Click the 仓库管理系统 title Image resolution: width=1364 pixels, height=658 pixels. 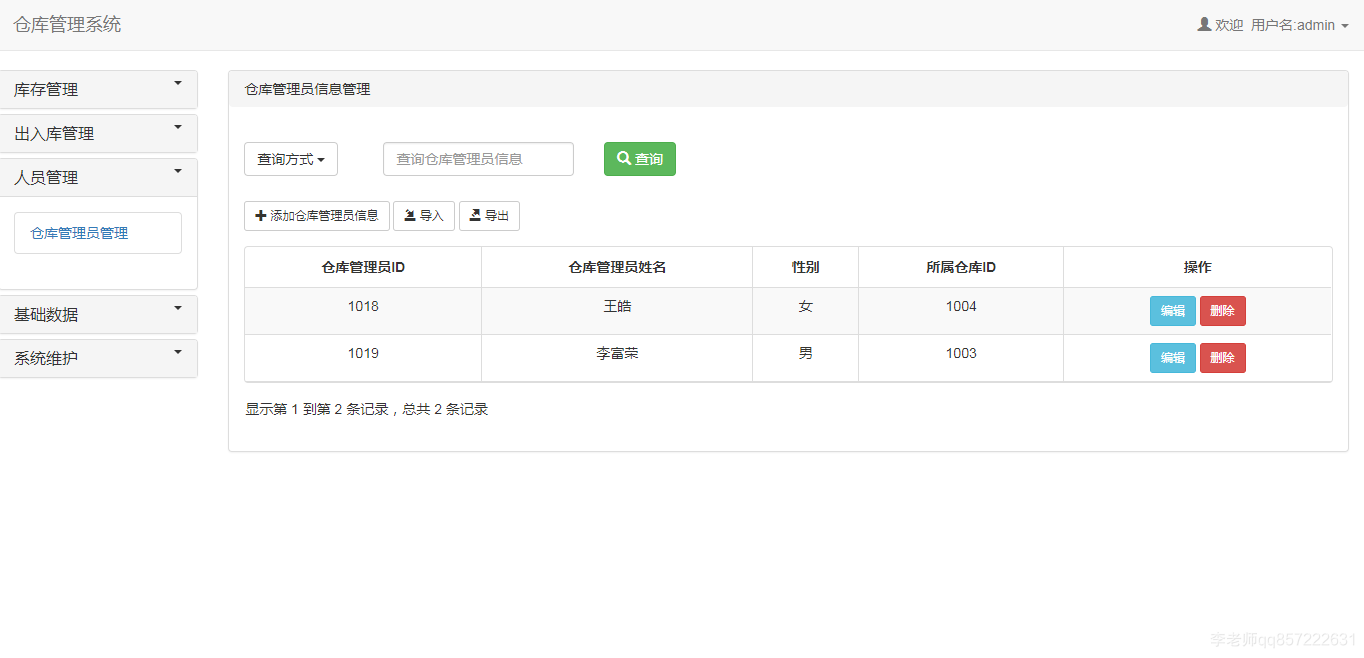(x=66, y=24)
